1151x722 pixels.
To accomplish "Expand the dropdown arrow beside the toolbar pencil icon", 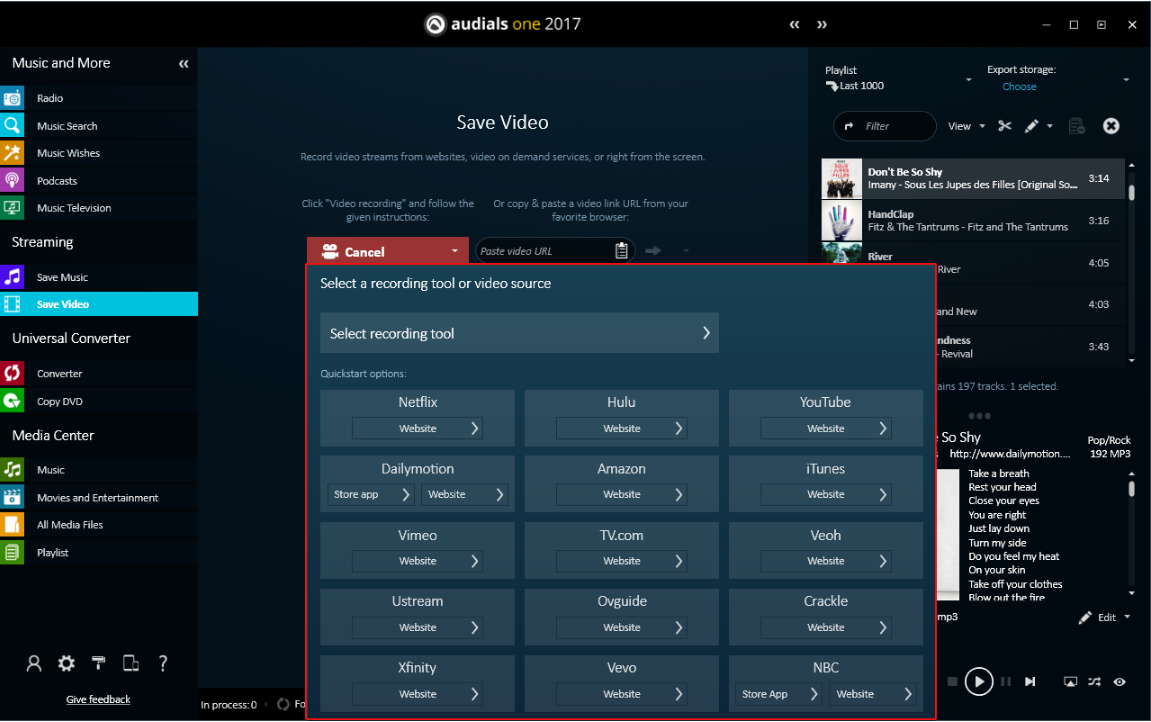I will [x=1050, y=126].
